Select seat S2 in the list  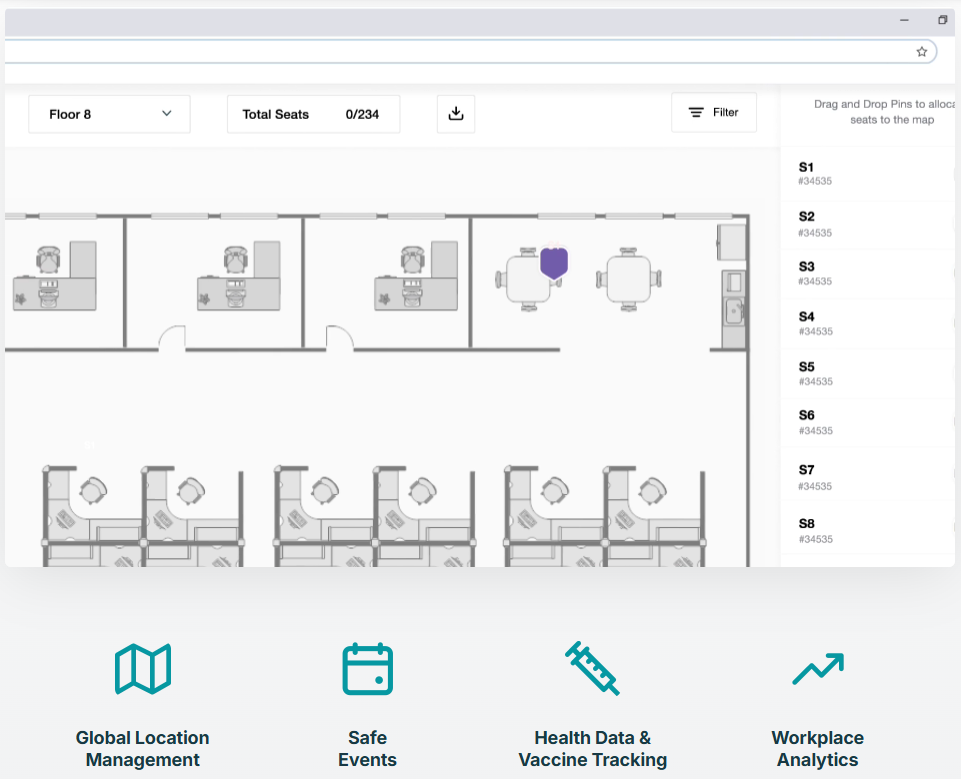[x=867, y=224]
